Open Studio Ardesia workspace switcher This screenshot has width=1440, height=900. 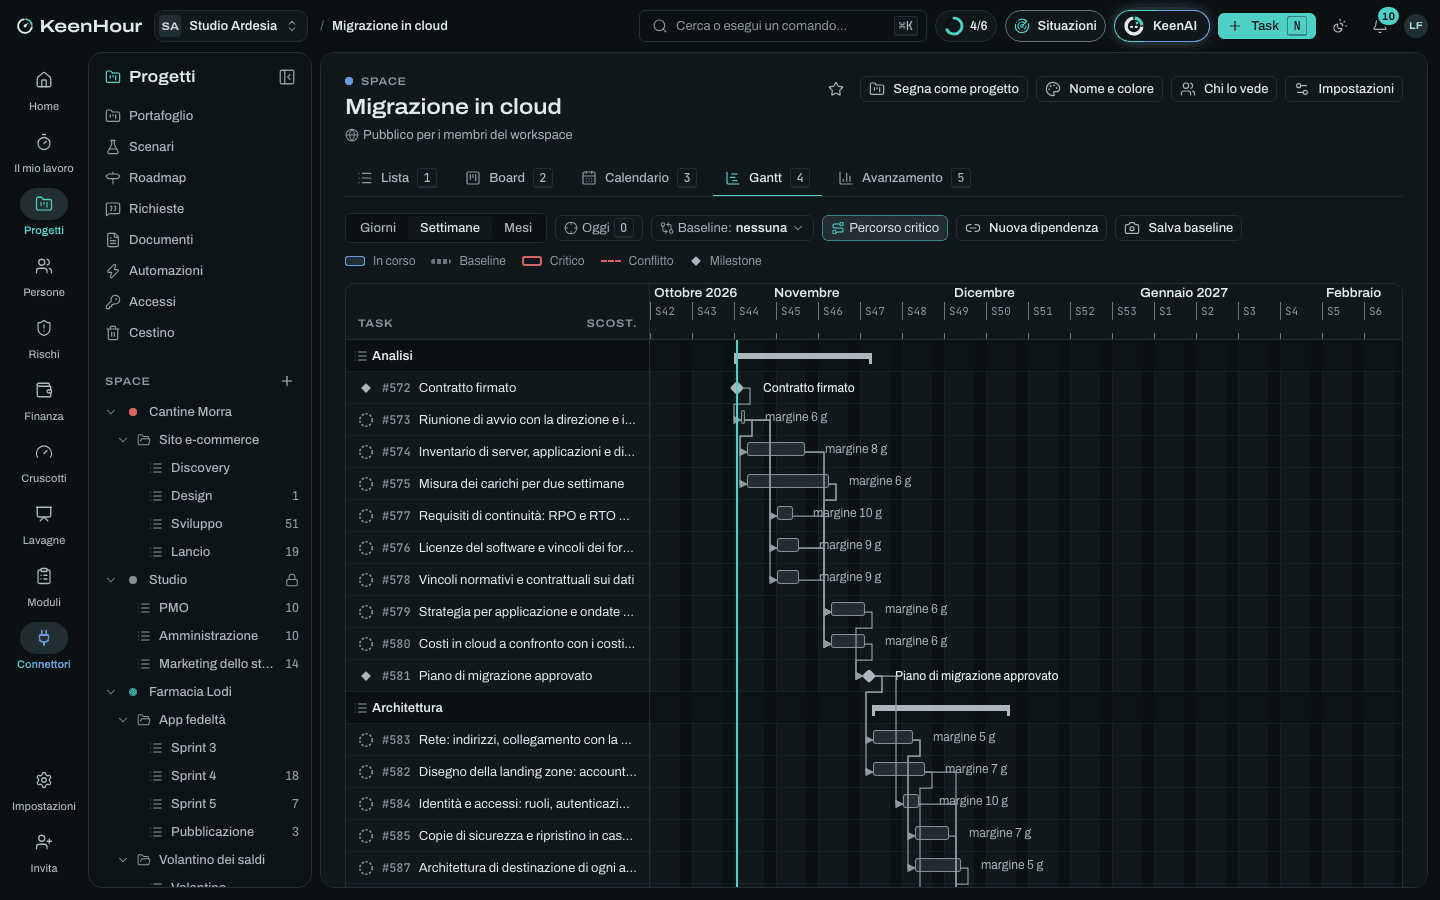point(230,26)
